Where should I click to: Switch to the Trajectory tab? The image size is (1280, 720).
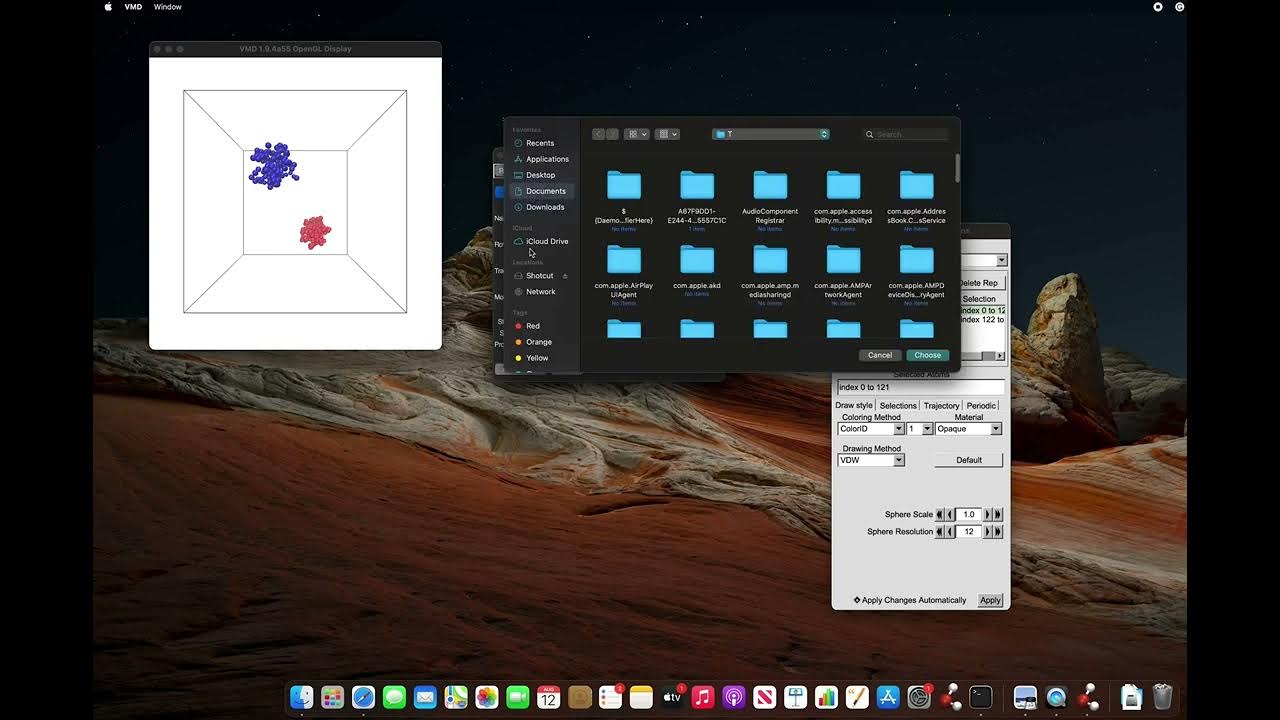click(941, 405)
